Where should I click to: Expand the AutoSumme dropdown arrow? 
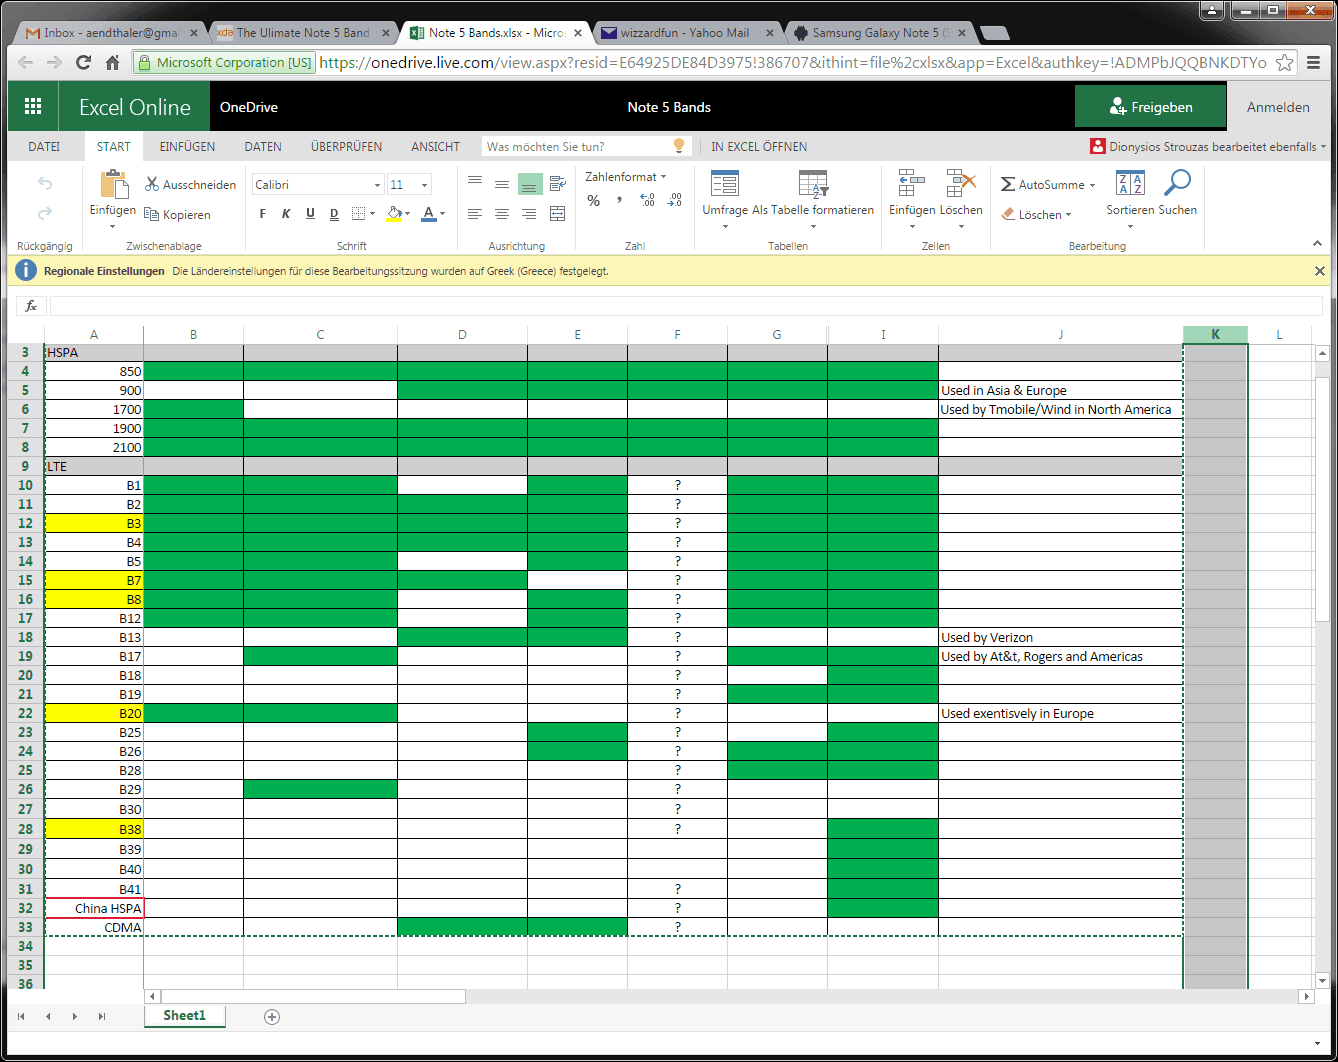1092,185
